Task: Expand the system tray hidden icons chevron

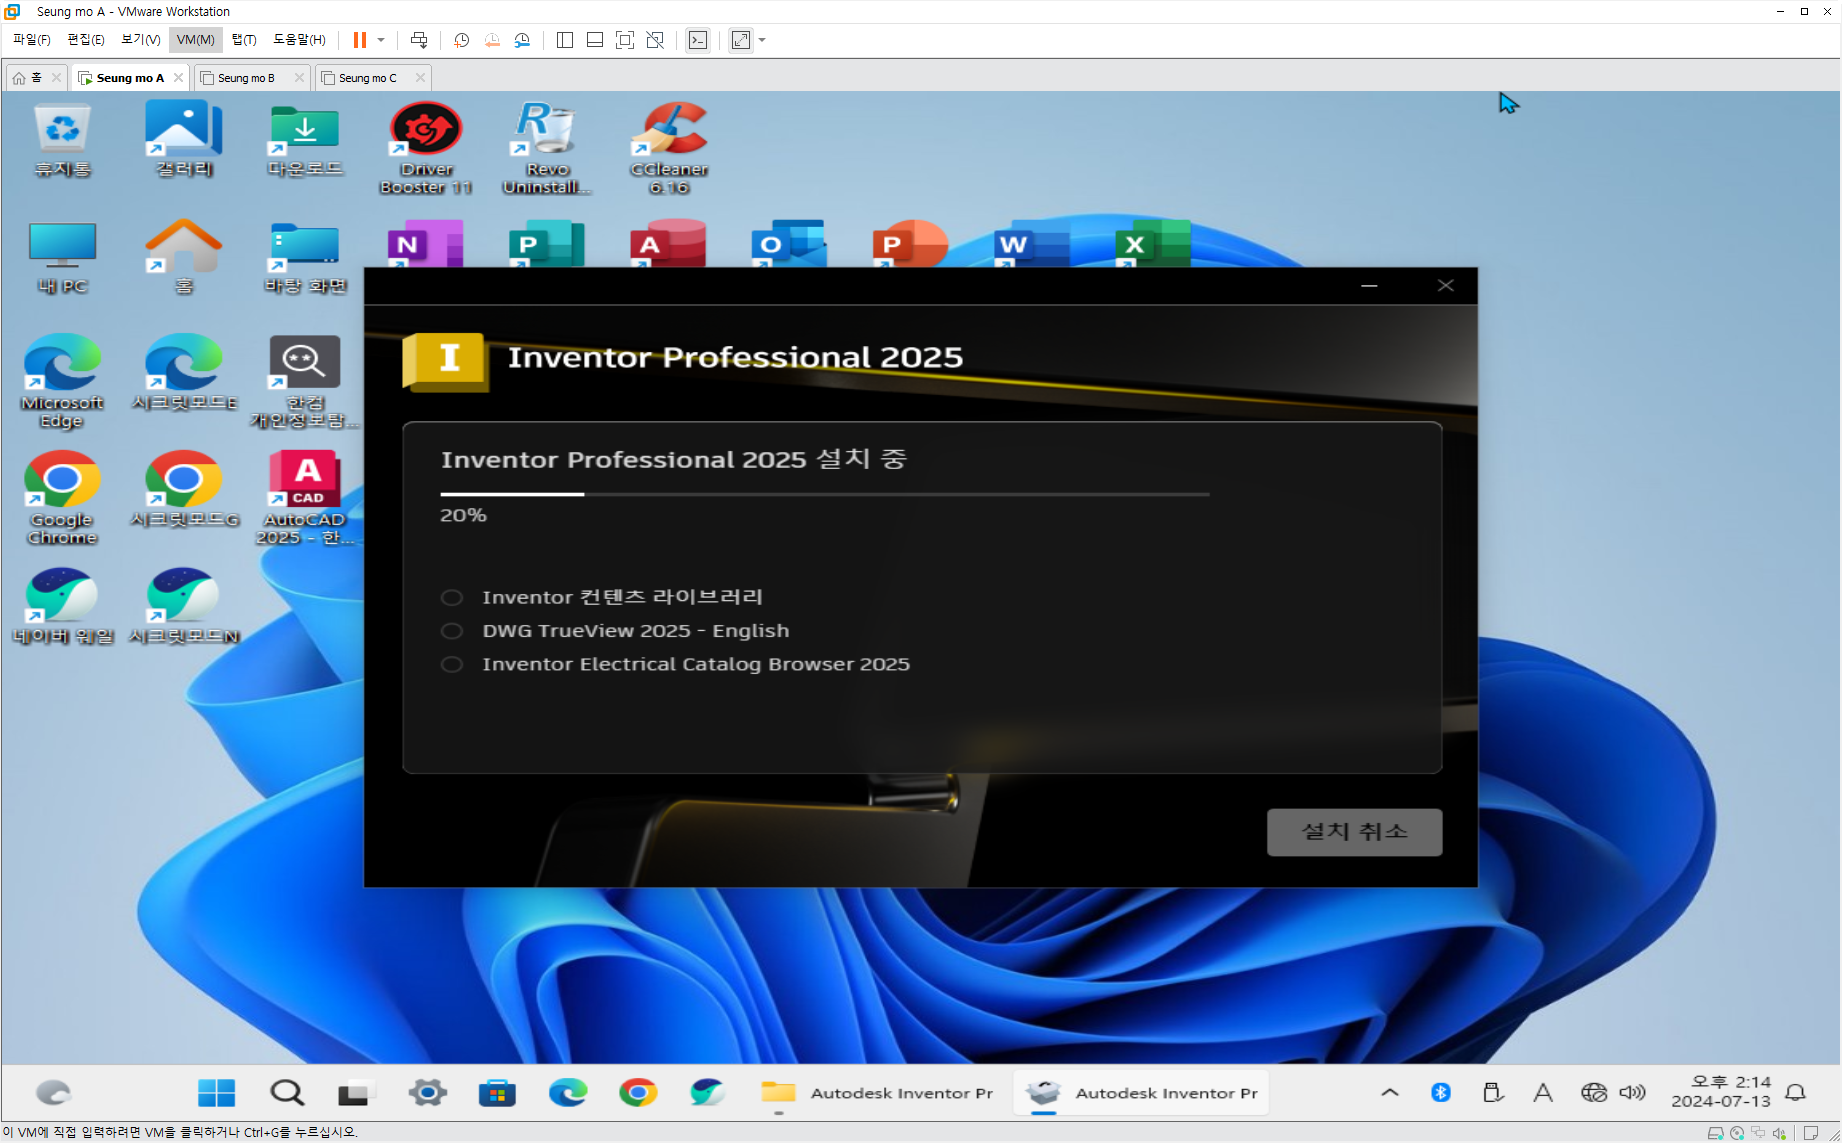Action: [x=1390, y=1093]
